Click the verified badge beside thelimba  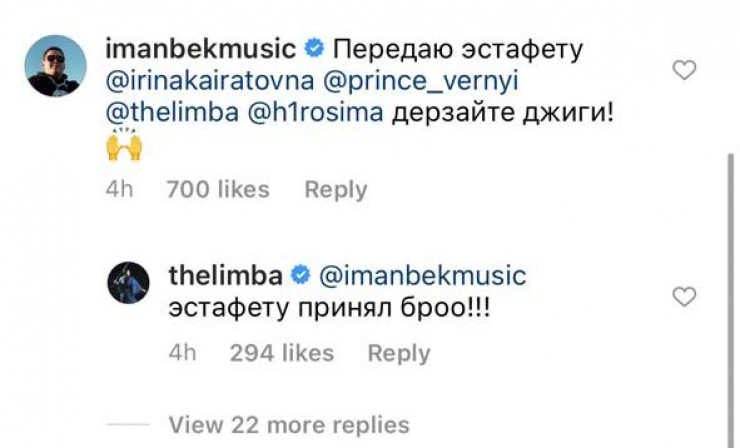click(299, 274)
